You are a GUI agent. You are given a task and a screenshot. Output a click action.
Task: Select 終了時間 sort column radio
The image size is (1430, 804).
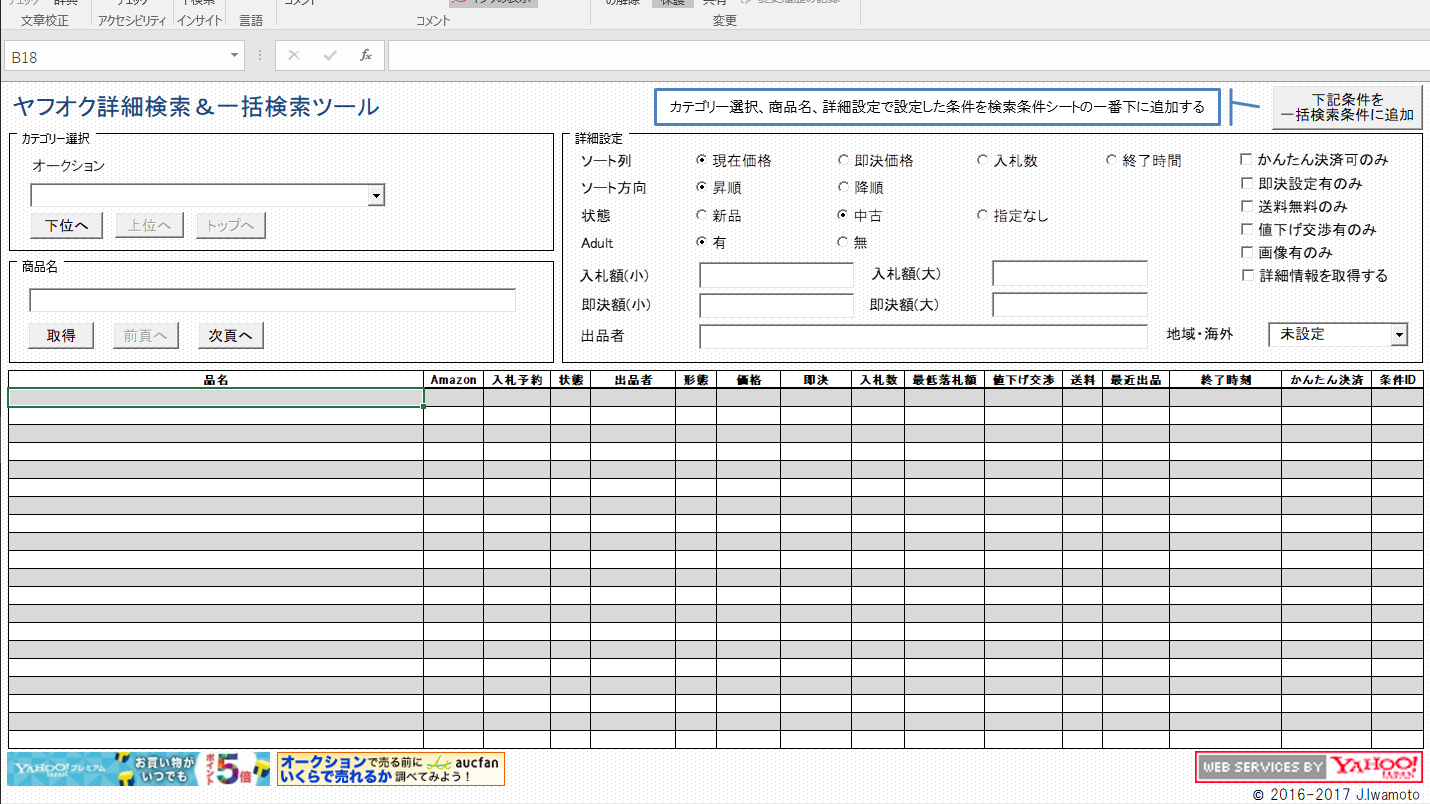tap(1111, 160)
